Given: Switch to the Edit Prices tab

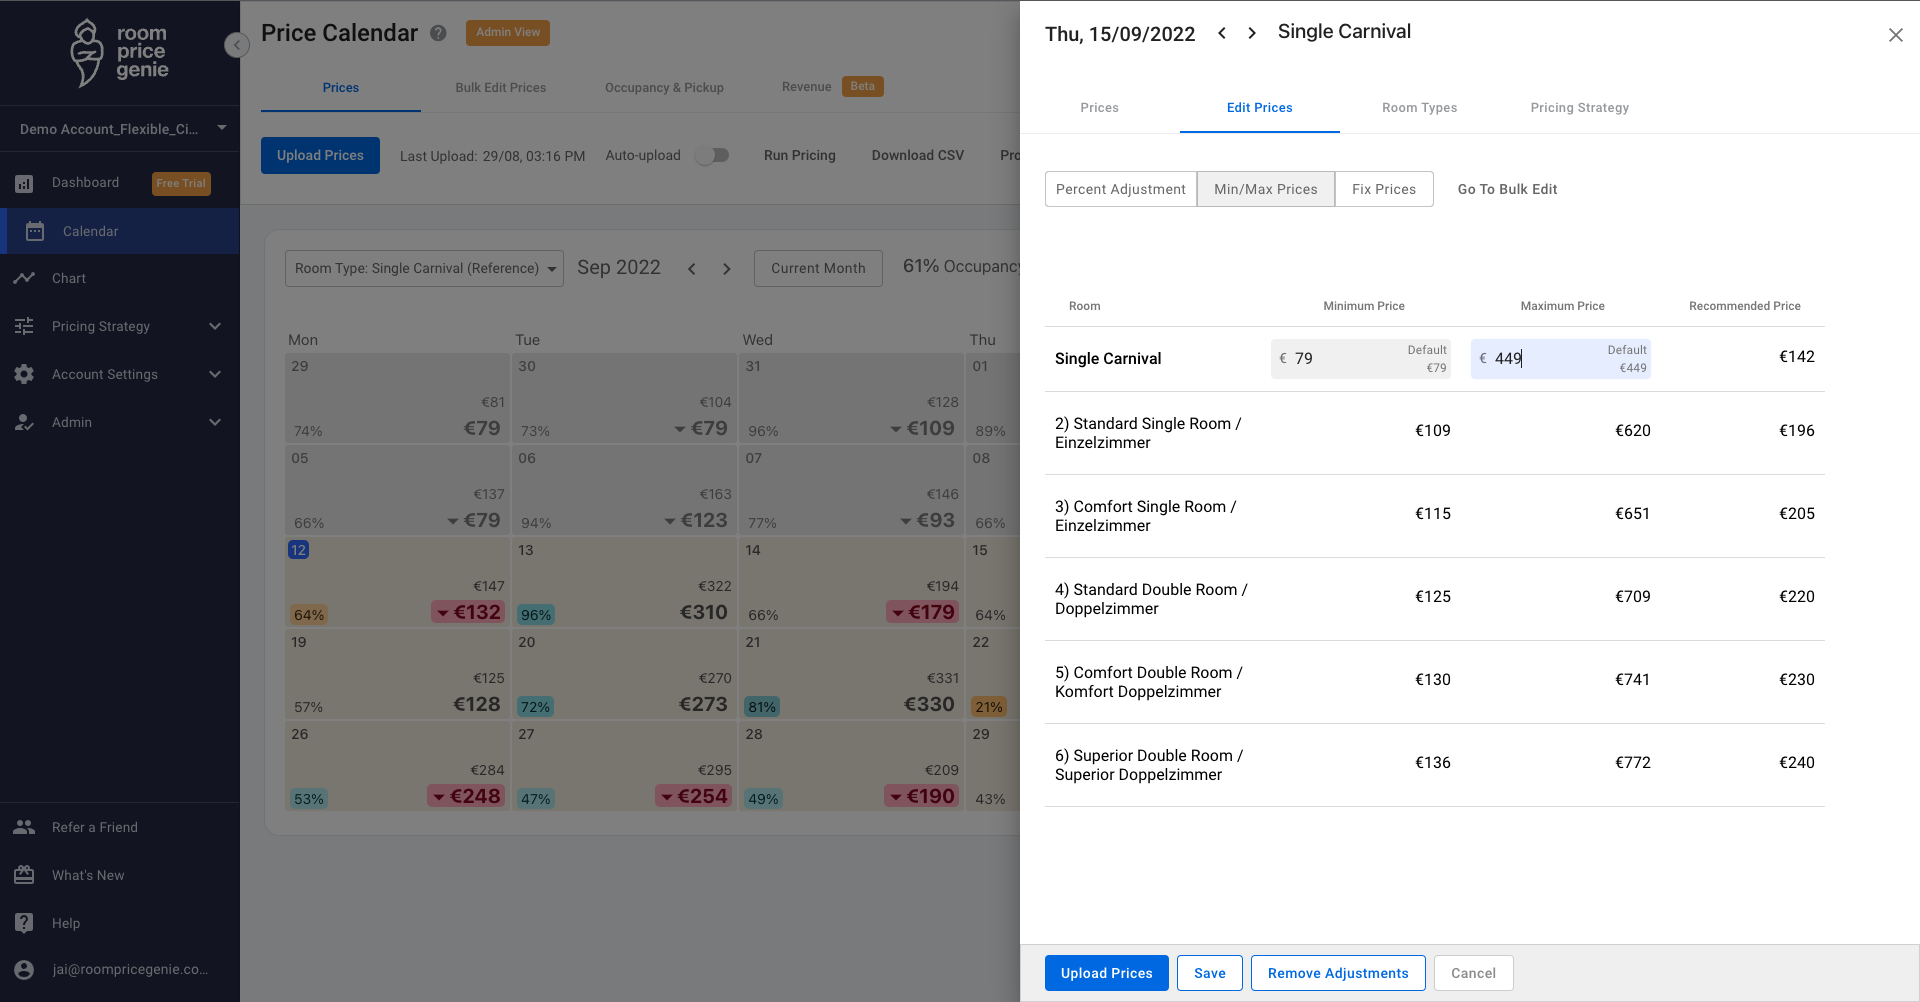Looking at the screenshot, I should [x=1259, y=108].
